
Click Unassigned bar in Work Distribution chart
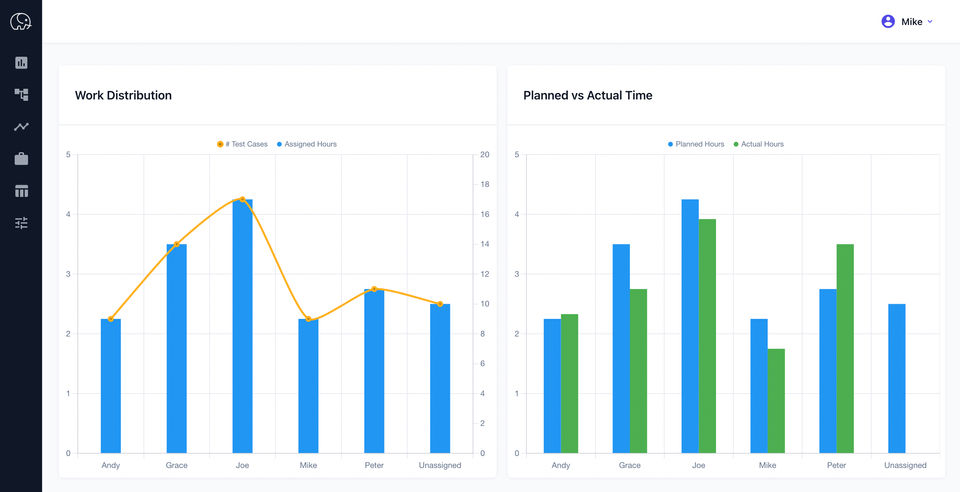click(440, 379)
